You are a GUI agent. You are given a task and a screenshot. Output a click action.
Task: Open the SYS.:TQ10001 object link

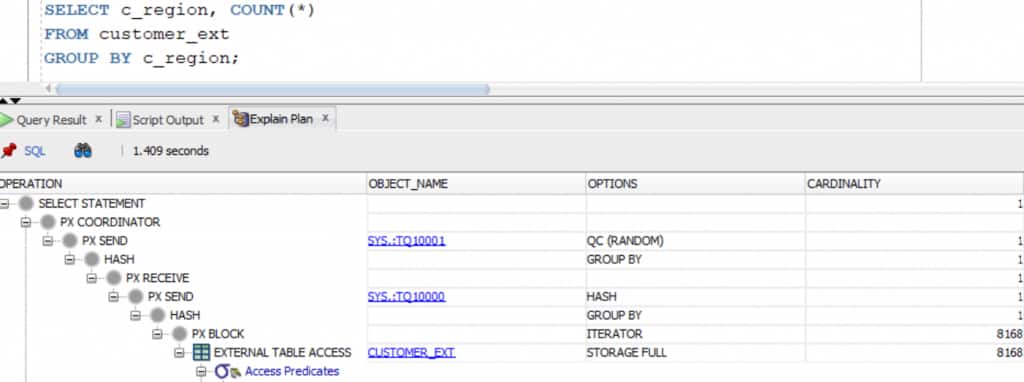tap(406, 241)
